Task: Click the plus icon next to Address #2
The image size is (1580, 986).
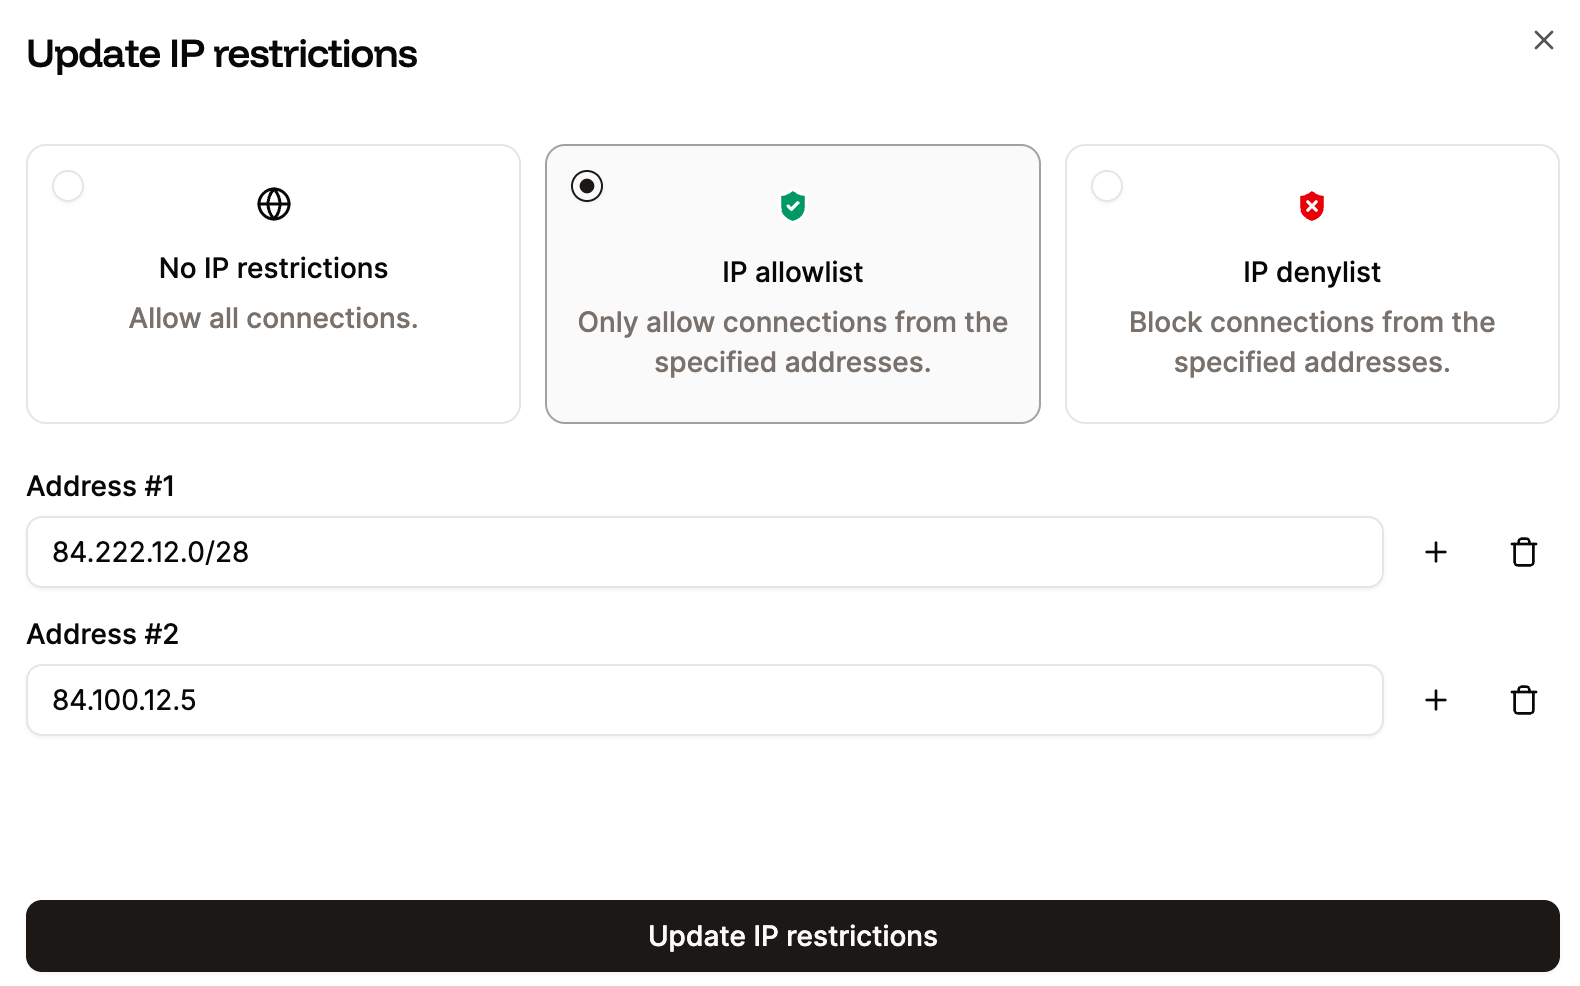Action: coord(1435,699)
